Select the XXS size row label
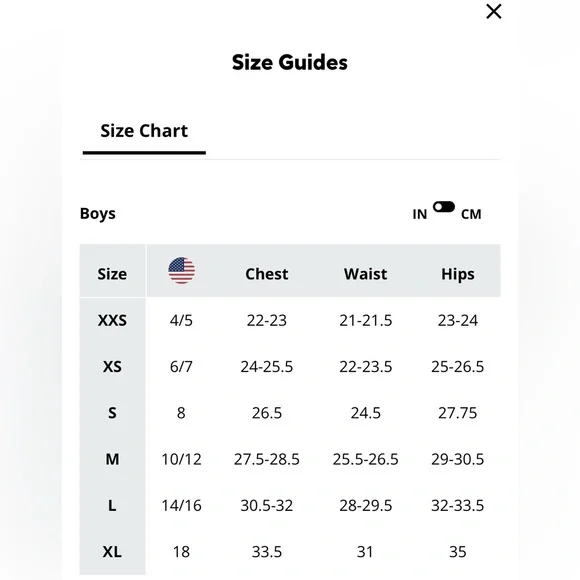 click(x=112, y=320)
